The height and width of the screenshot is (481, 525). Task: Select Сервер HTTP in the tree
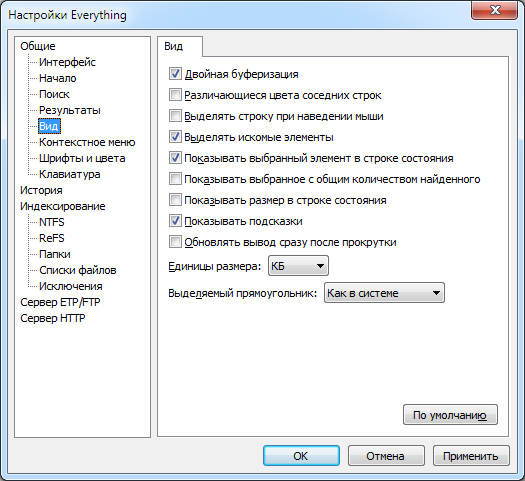click(x=53, y=318)
